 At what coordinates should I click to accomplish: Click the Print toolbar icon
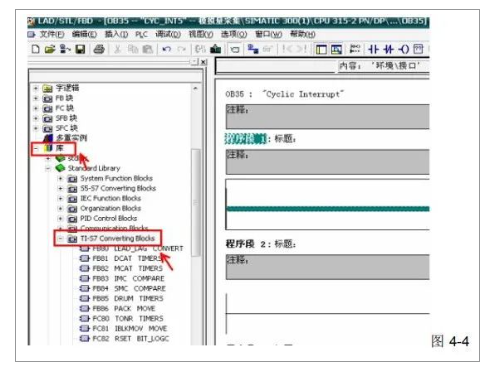[x=99, y=49]
